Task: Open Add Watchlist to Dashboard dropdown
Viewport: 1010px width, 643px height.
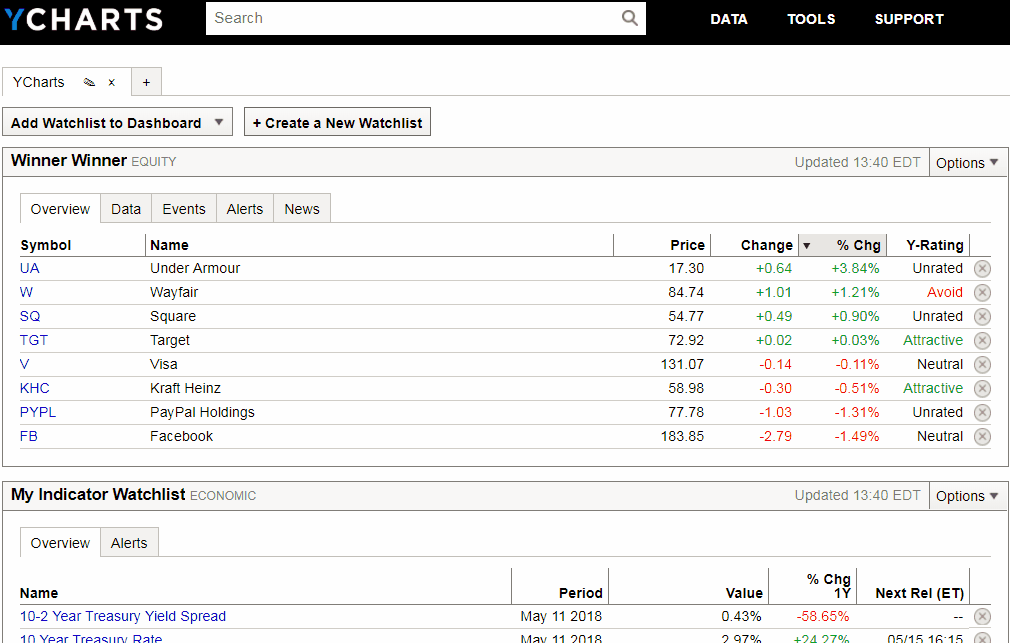Action: 117,122
